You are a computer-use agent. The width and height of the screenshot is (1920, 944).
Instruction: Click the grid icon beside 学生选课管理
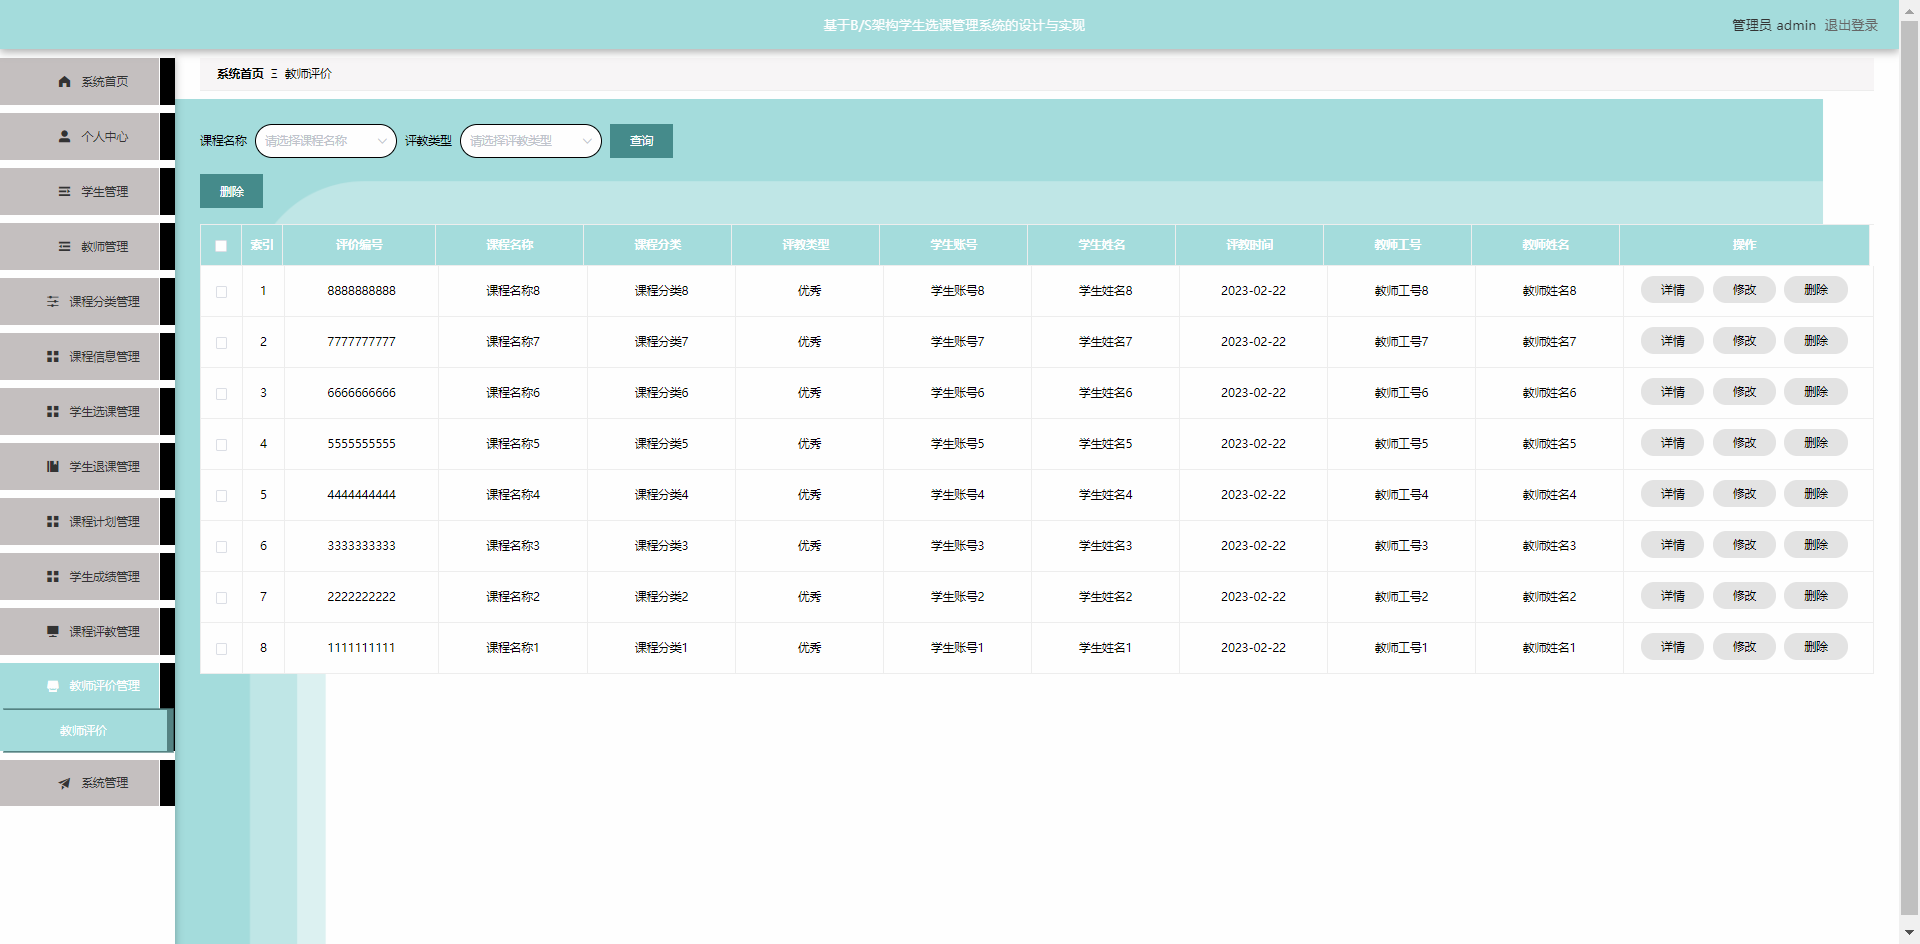point(53,412)
